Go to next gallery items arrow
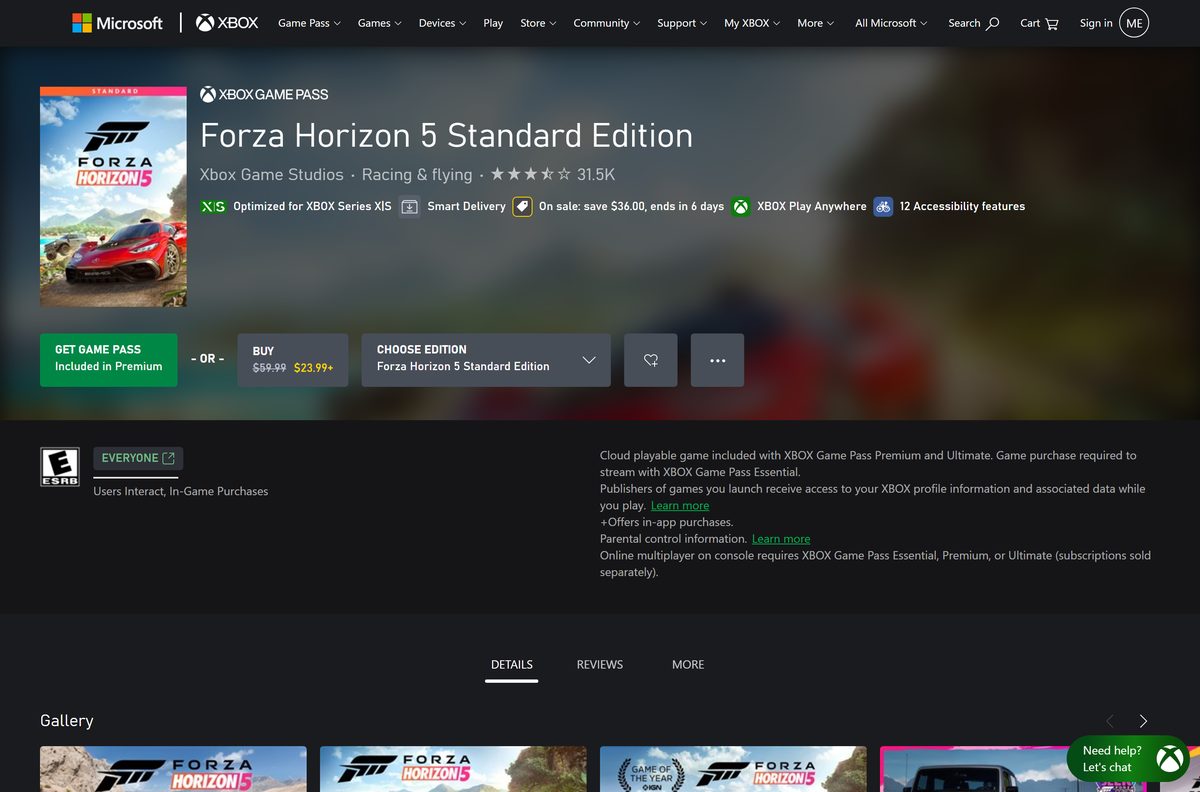Image resolution: width=1200 pixels, height=792 pixels. tap(1143, 721)
